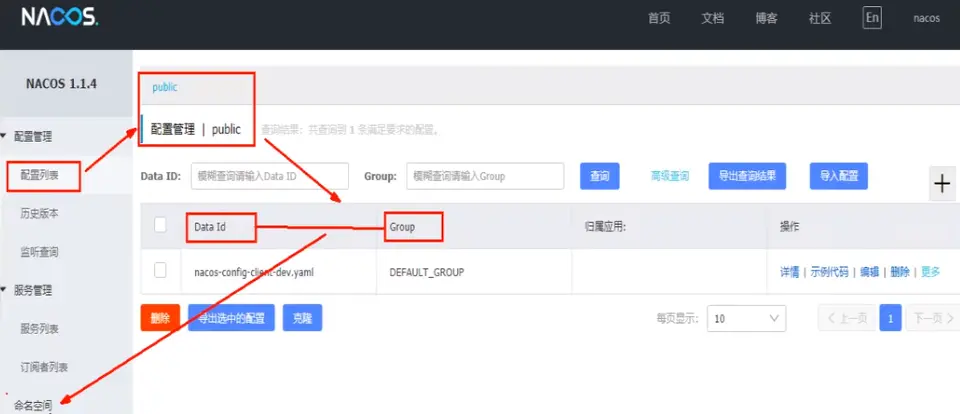Open 文档 in top navigation
This screenshot has height=414, width=960.
pos(713,18)
